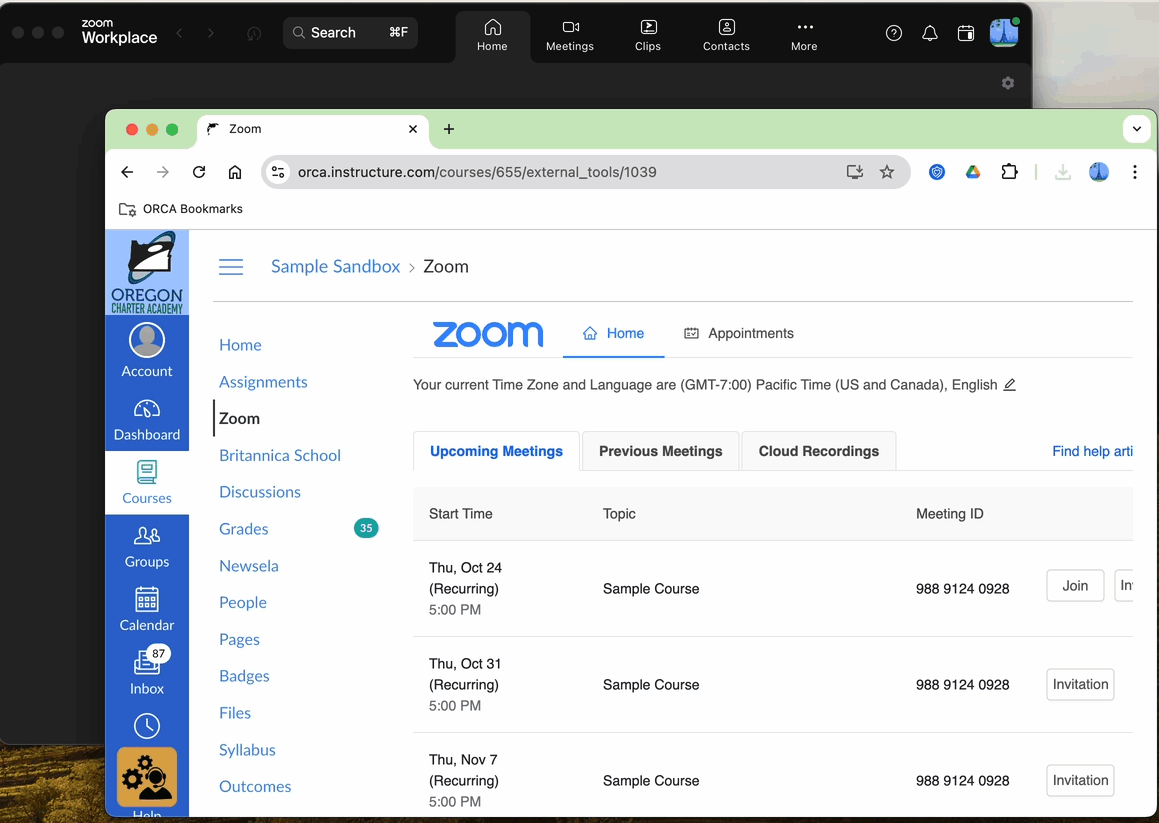Open Discussions course link
The height and width of the screenshot is (823, 1159).
pyautogui.click(x=260, y=492)
